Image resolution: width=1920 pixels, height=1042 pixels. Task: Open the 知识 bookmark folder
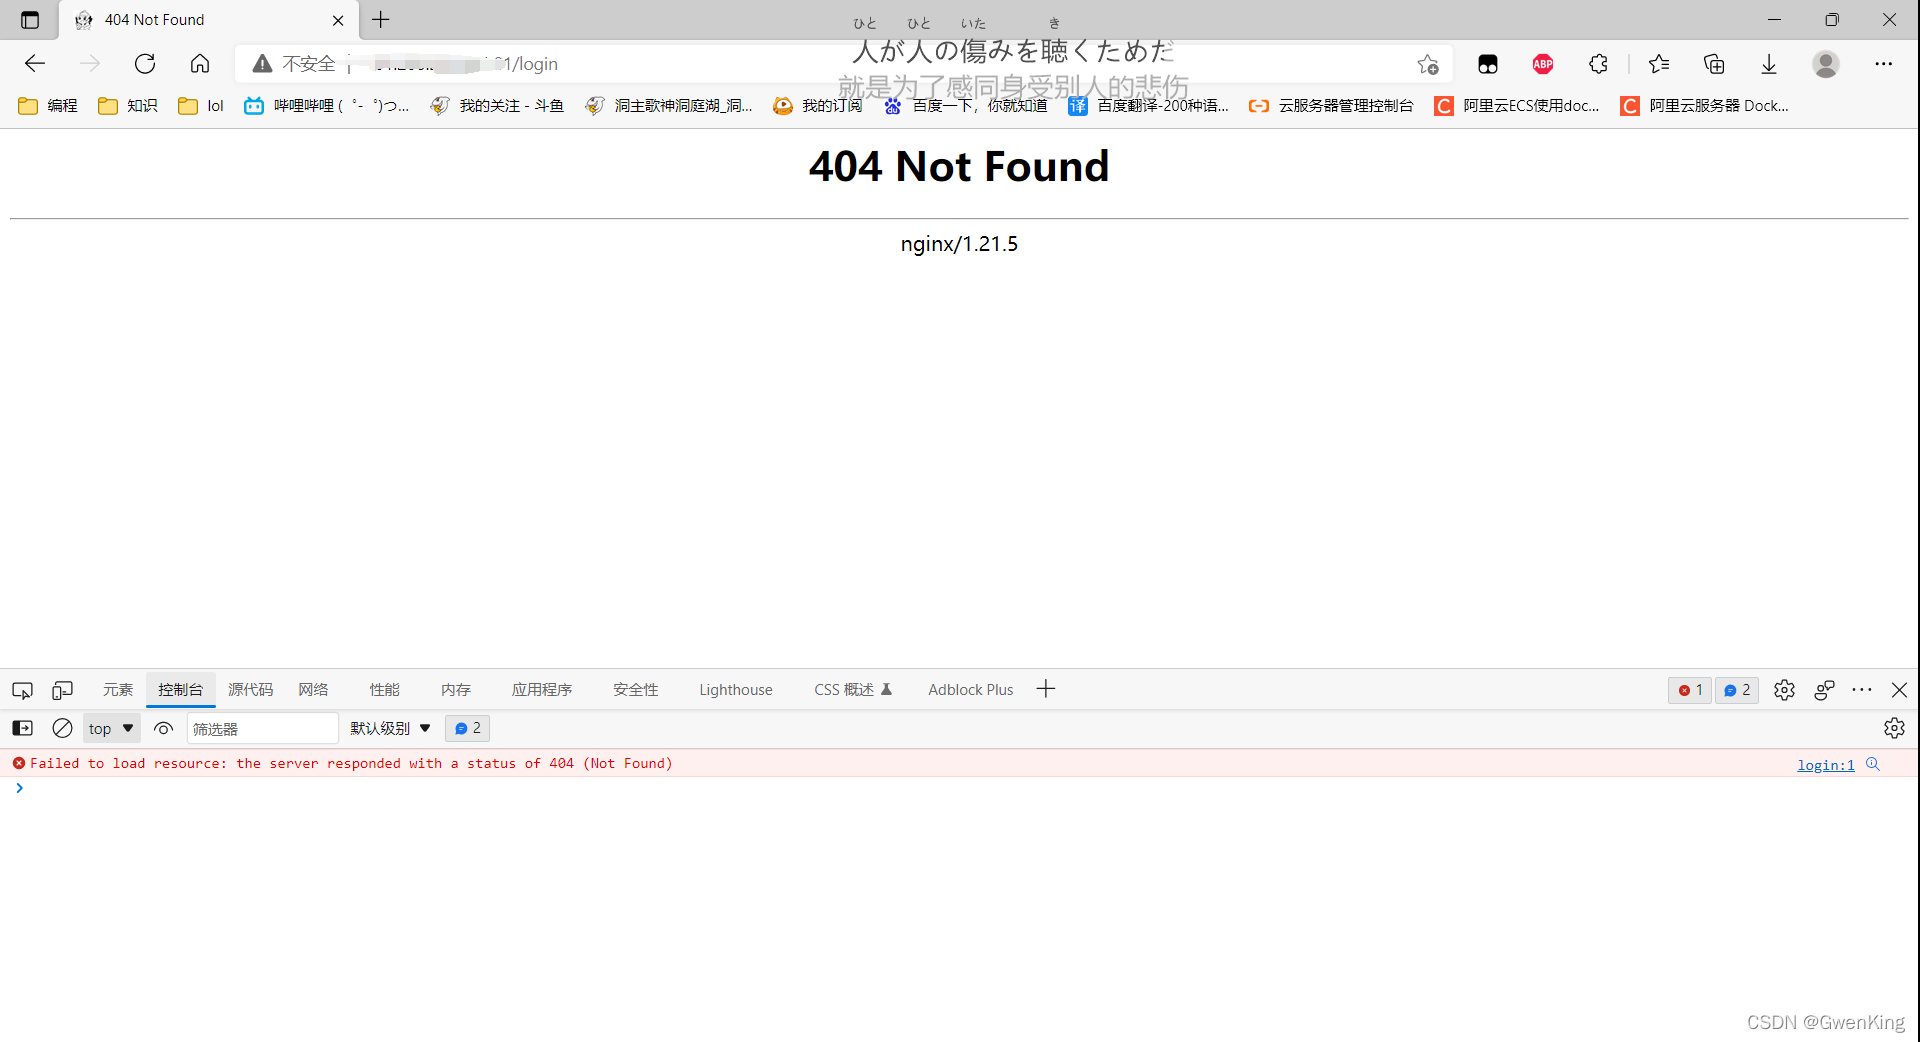pyautogui.click(x=128, y=105)
